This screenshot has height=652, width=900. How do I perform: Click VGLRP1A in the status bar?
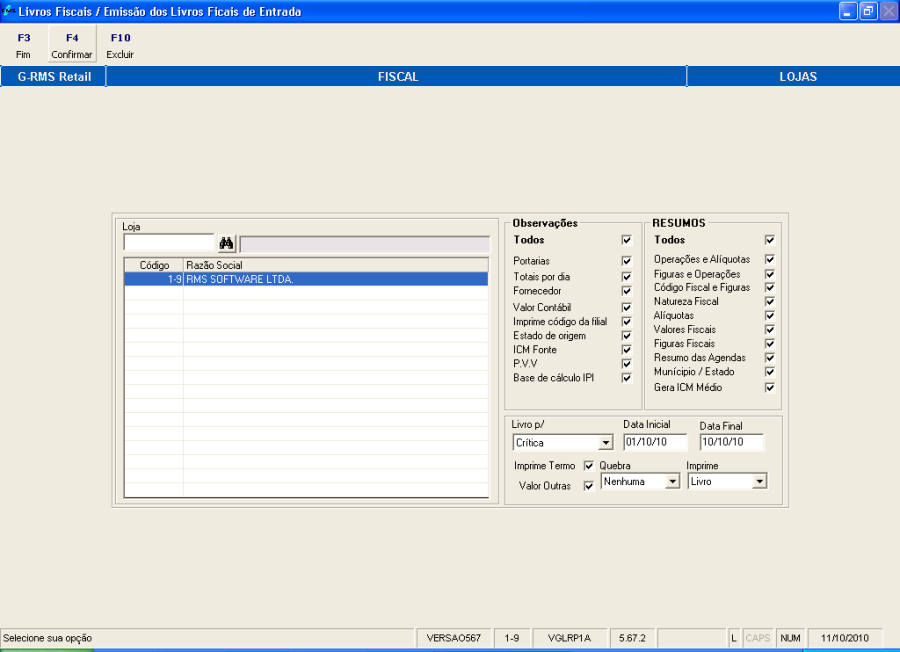569,638
